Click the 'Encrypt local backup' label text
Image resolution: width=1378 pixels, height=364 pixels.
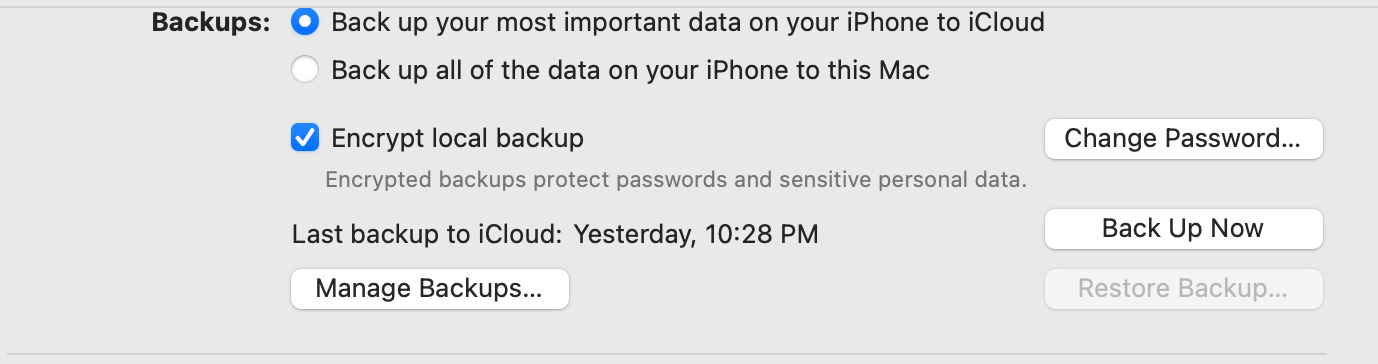pyautogui.click(x=457, y=138)
